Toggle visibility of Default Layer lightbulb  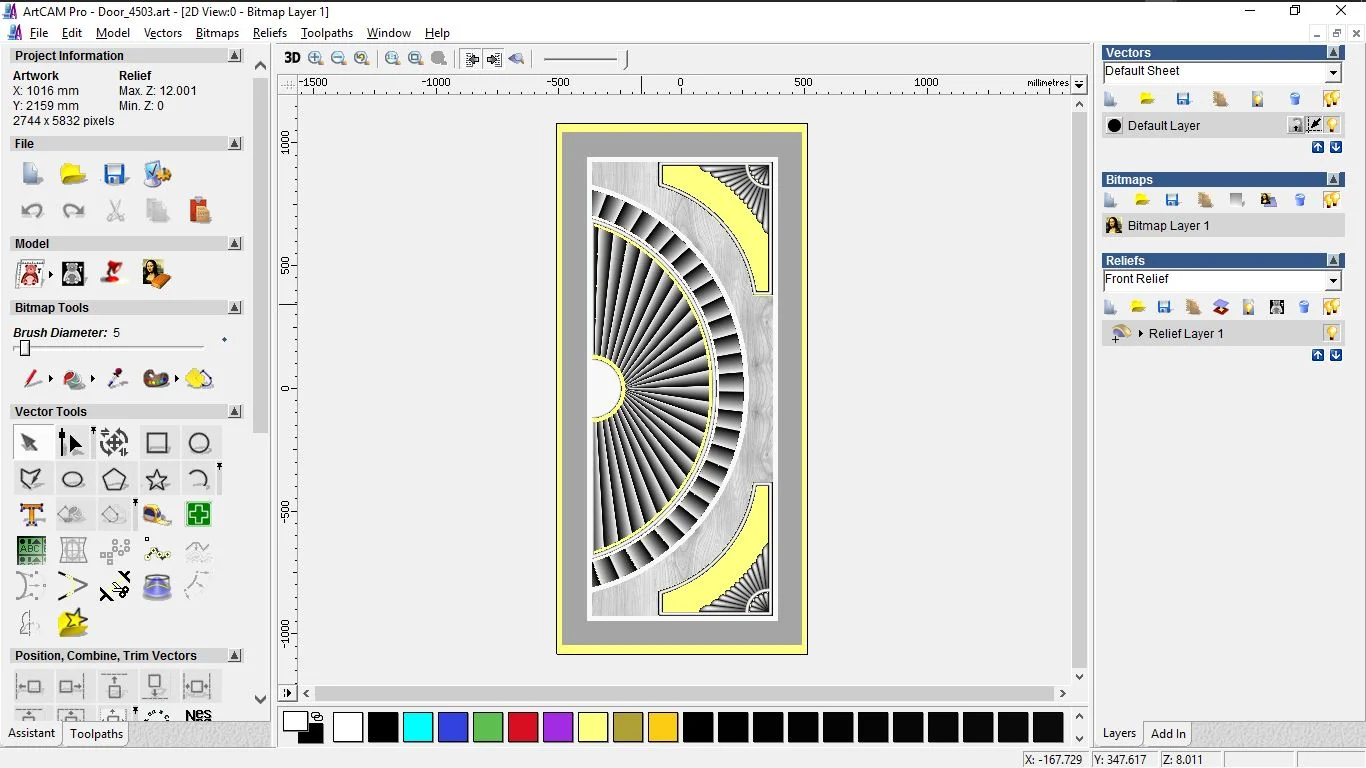point(1332,125)
